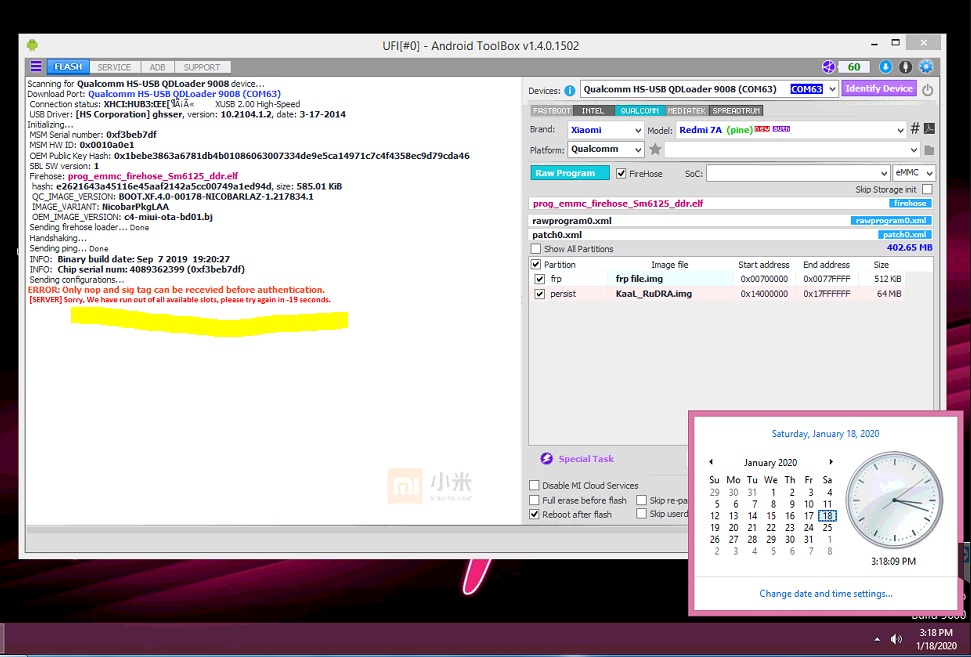The image size is (971, 657).
Task: Click the January 2020 calendar header
Action: pyautogui.click(x=770, y=463)
